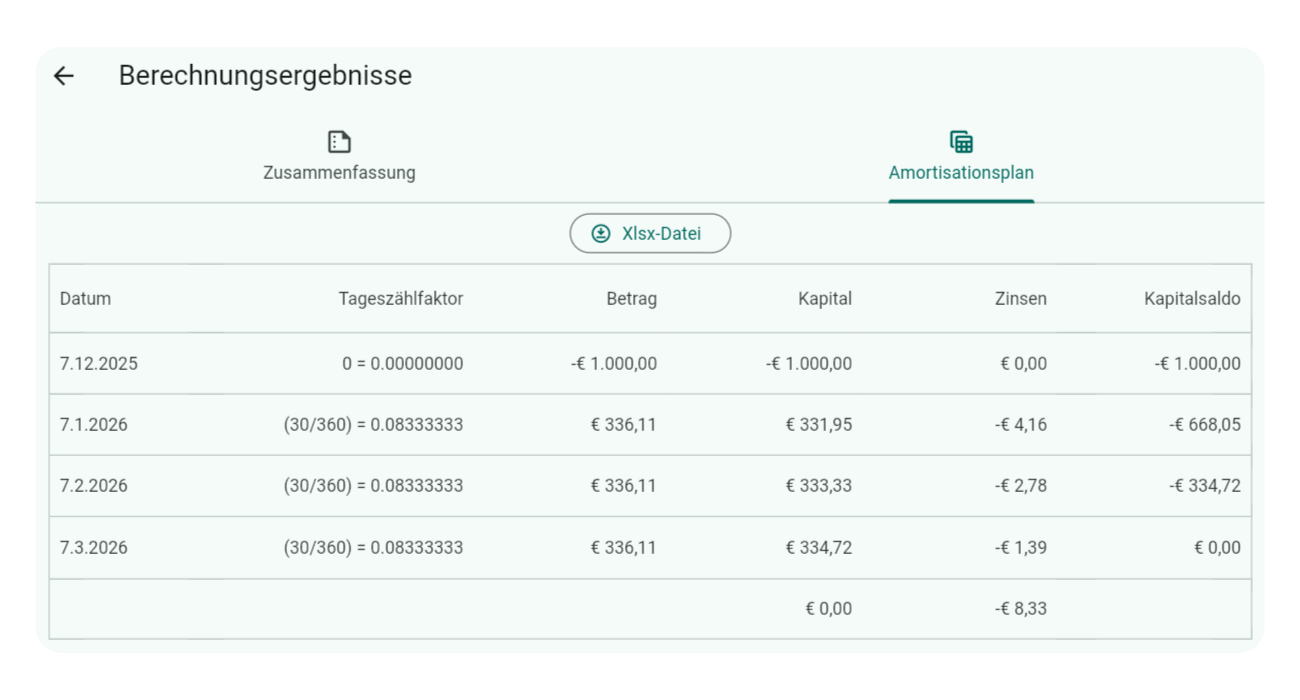Click the -€ 668,05 Kapitalsaldo value
The width and height of the screenshot is (1300, 700).
pyautogui.click(x=1204, y=425)
